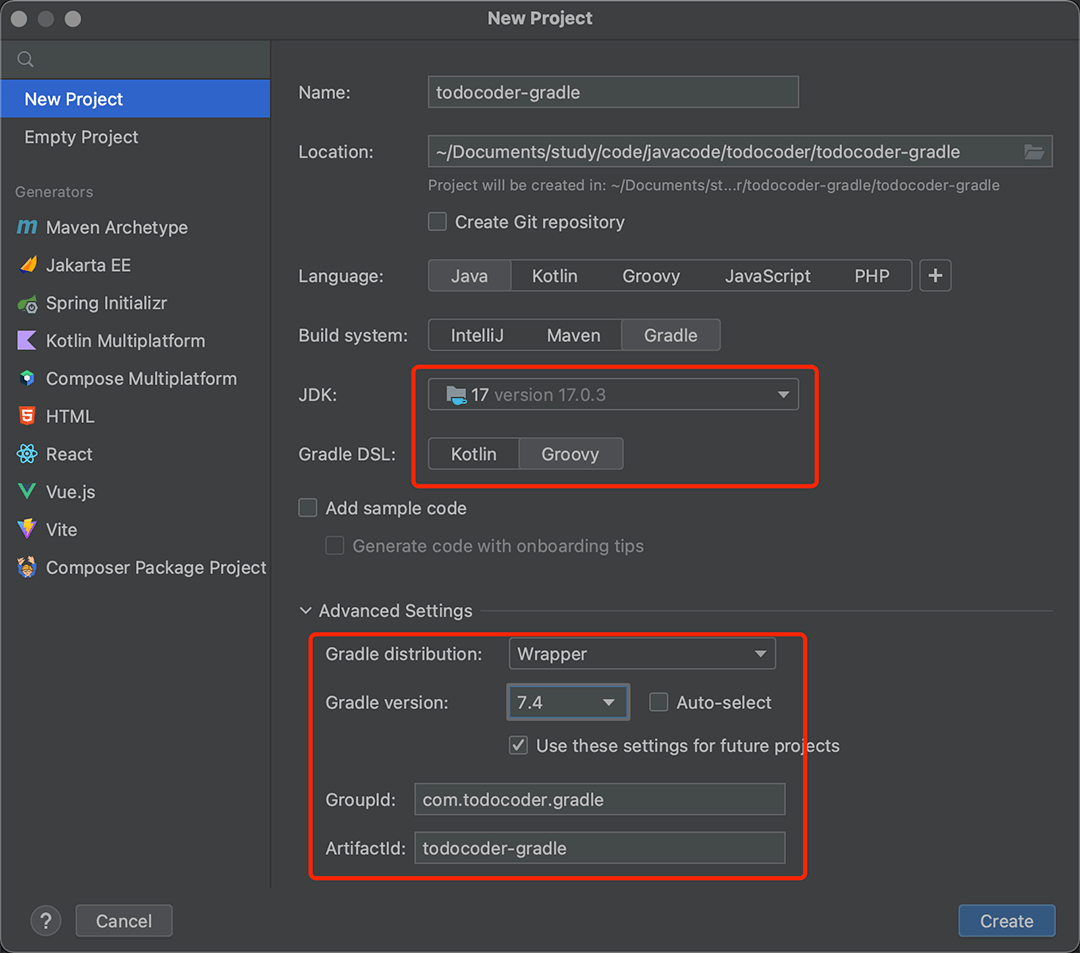Browse location with folder icon

(1034, 151)
